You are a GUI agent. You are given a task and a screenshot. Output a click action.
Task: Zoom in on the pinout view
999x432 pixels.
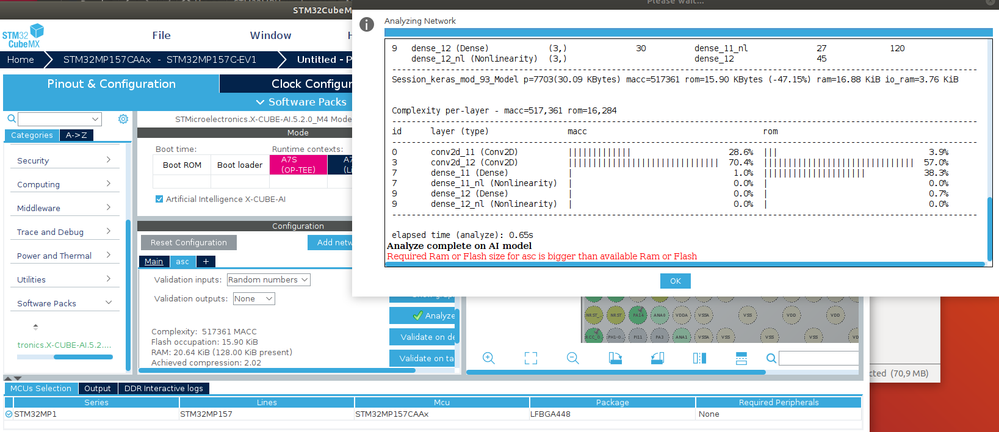[489, 358]
